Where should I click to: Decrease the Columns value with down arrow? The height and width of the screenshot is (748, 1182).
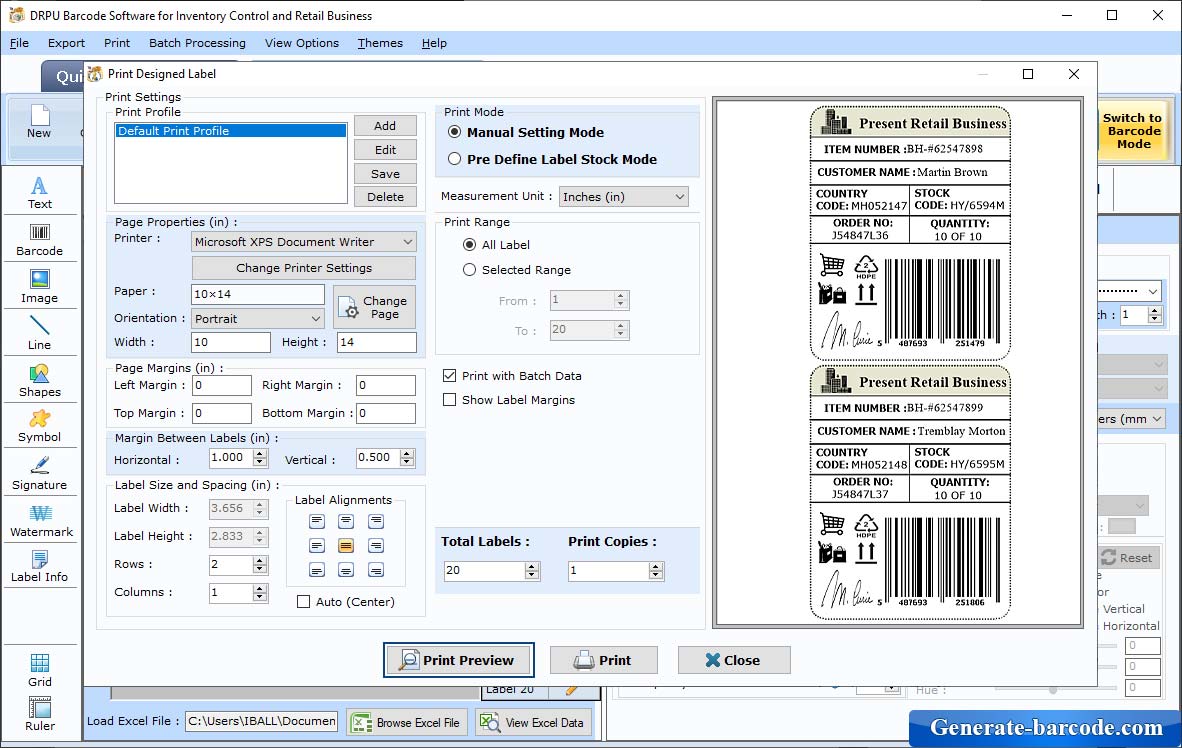(260, 597)
